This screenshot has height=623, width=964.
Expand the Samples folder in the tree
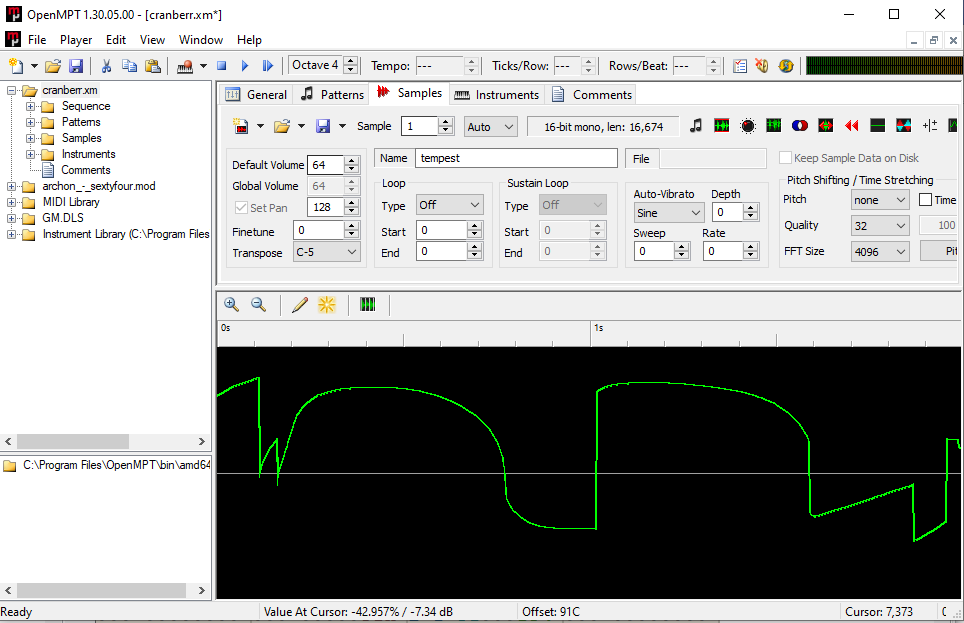[30, 138]
